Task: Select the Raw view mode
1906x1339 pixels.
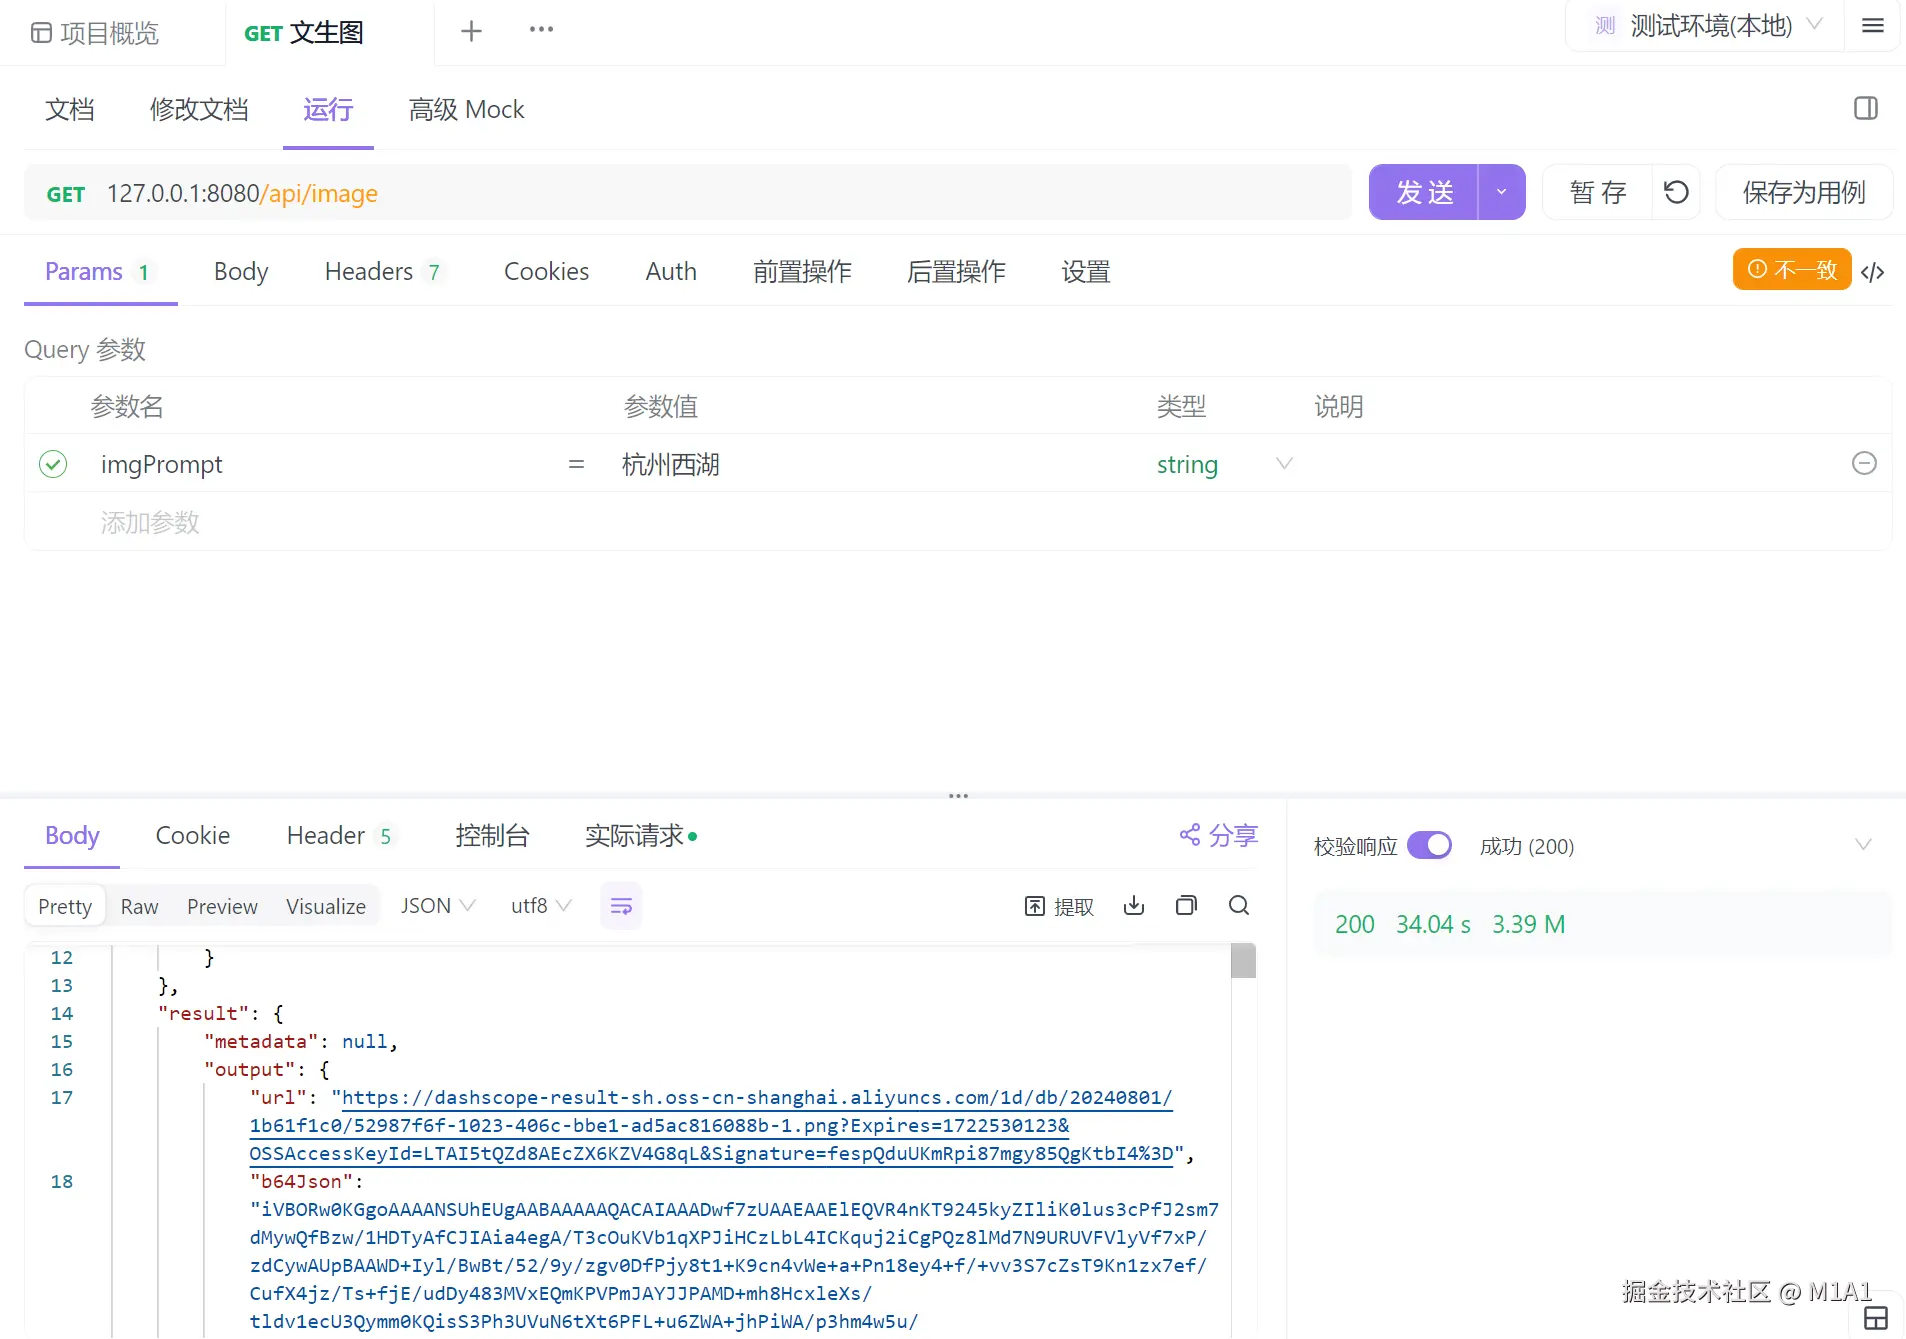Action: point(140,906)
